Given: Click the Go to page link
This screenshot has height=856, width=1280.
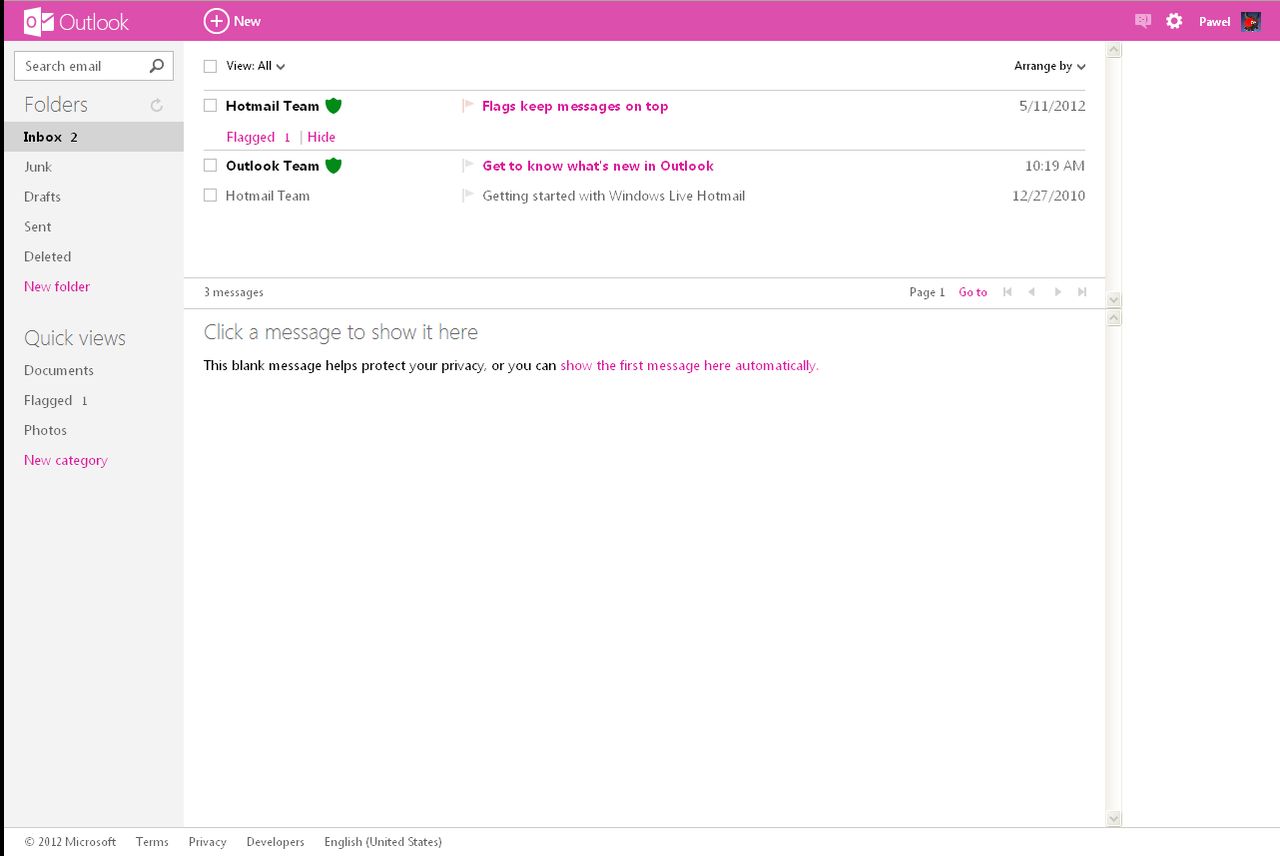Looking at the screenshot, I should coord(973,292).
